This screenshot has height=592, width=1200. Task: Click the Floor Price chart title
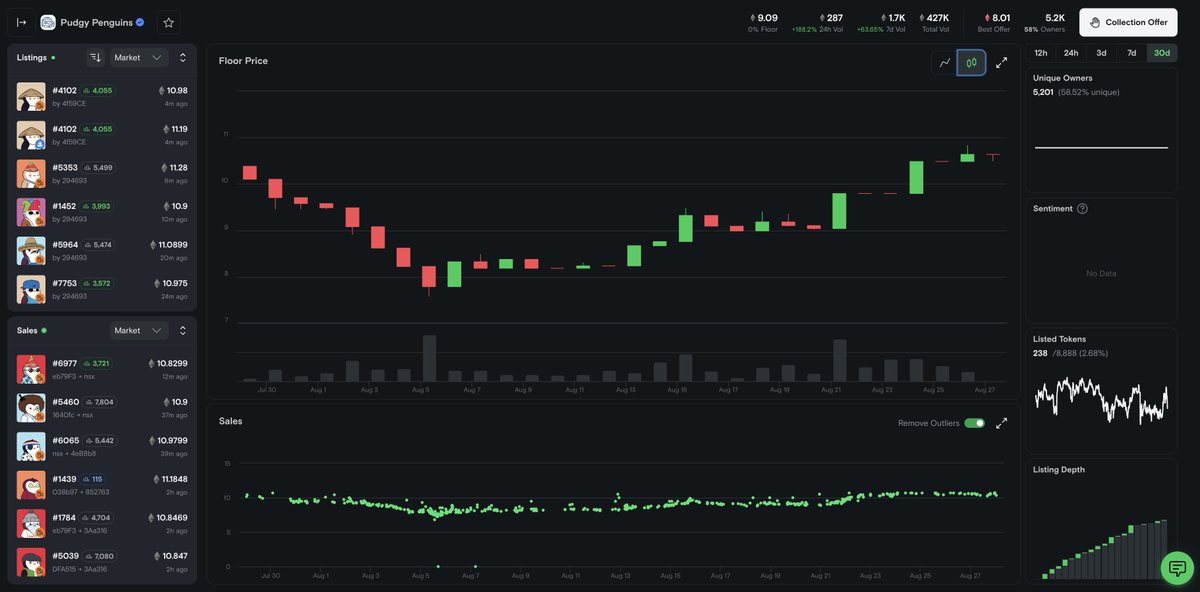coord(243,61)
